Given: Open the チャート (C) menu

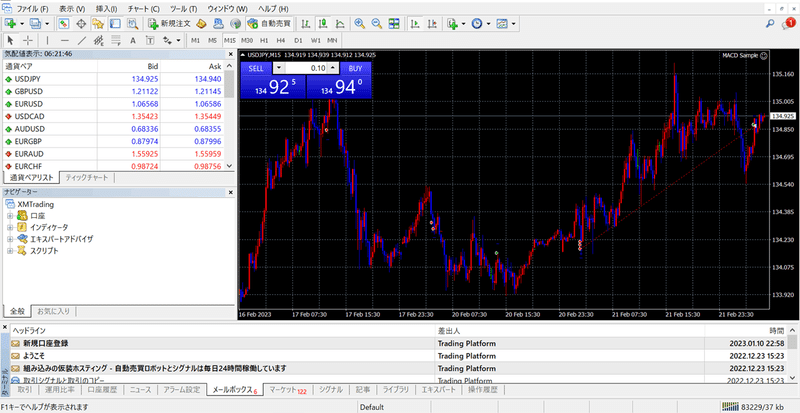Looking at the screenshot, I should 144,9.
